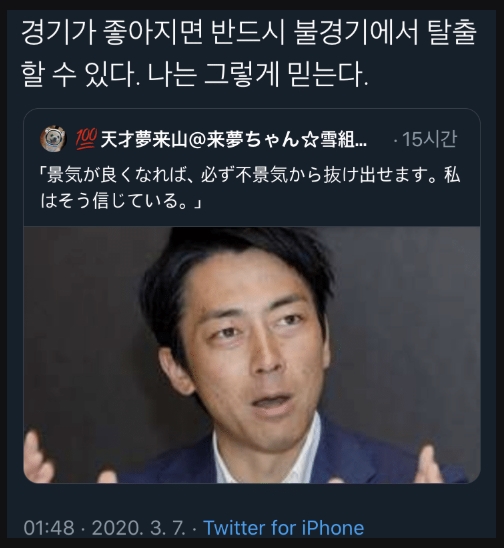Click the @ symbol within quoted display name
The height and width of the screenshot is (548, 504).
tap(197, 139)
